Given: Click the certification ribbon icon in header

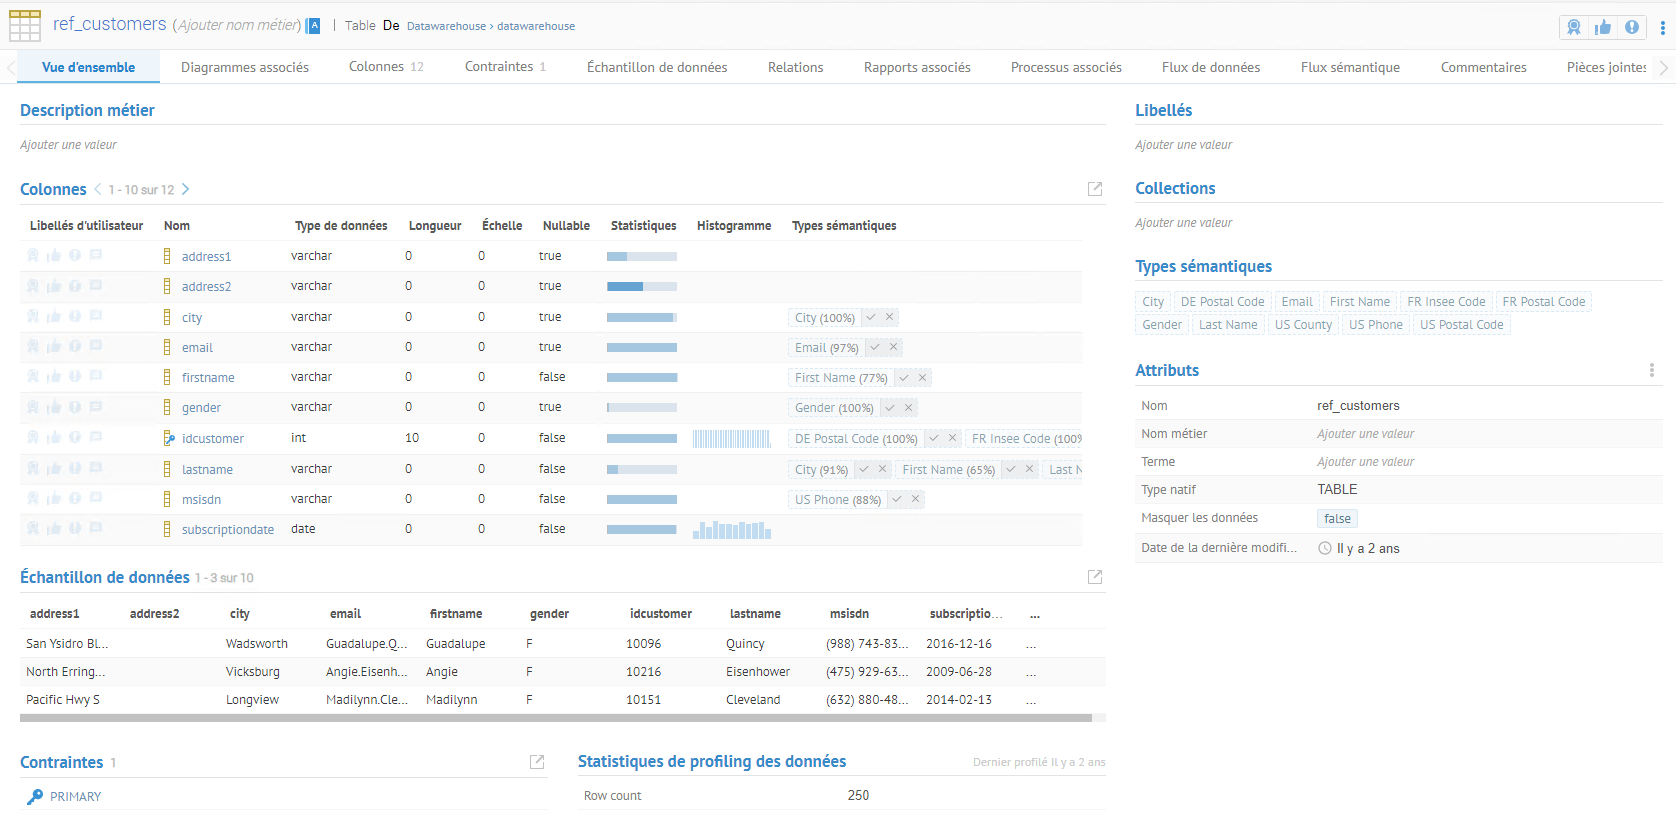Looking at the screenshot, I should click(x=1574, y=27).
